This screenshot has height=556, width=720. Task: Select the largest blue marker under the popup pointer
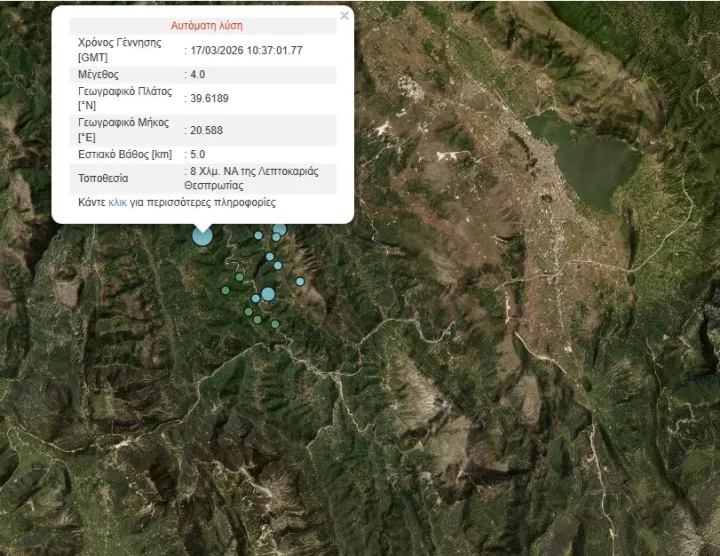point(202,236)
